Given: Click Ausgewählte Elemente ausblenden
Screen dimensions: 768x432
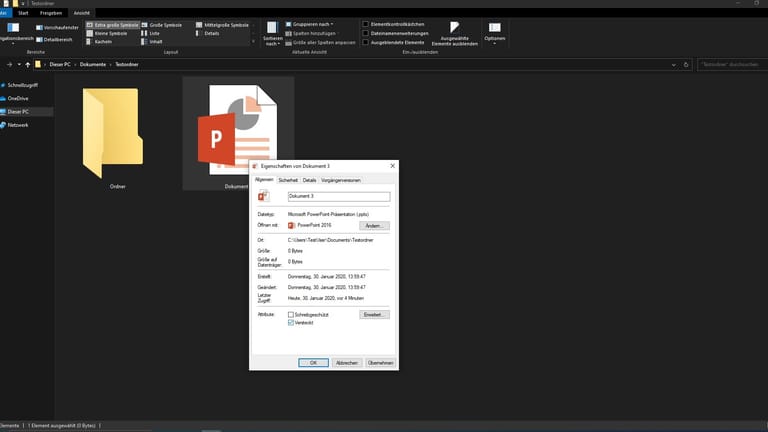Looking at the screenshot, I should pos(455,33).
